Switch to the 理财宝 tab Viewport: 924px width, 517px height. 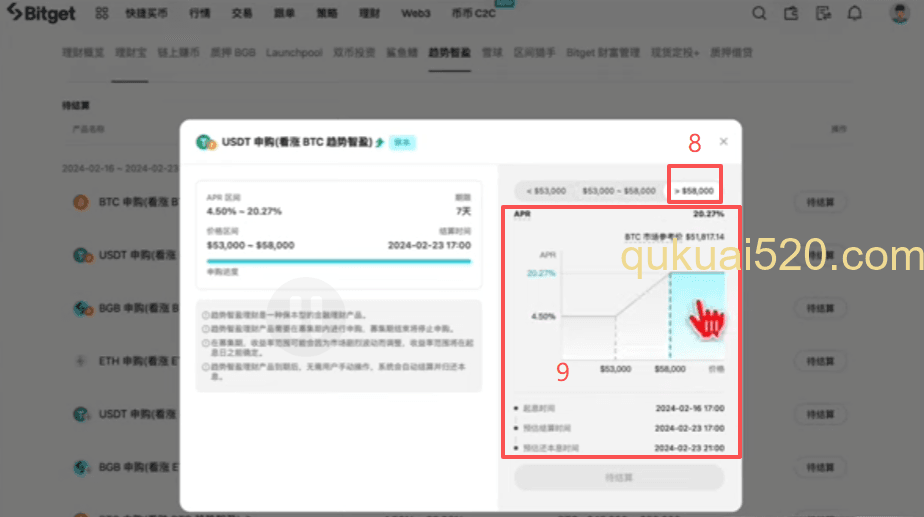point(130,52)
